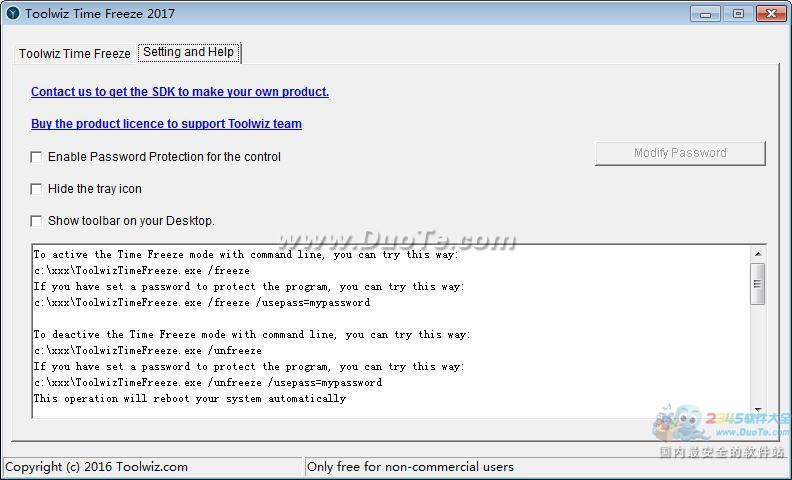
Task: Click the line 'c:\xxx\ToolwizTimeFreeze.exe /freeze'
Action: (x=141, y=270)
